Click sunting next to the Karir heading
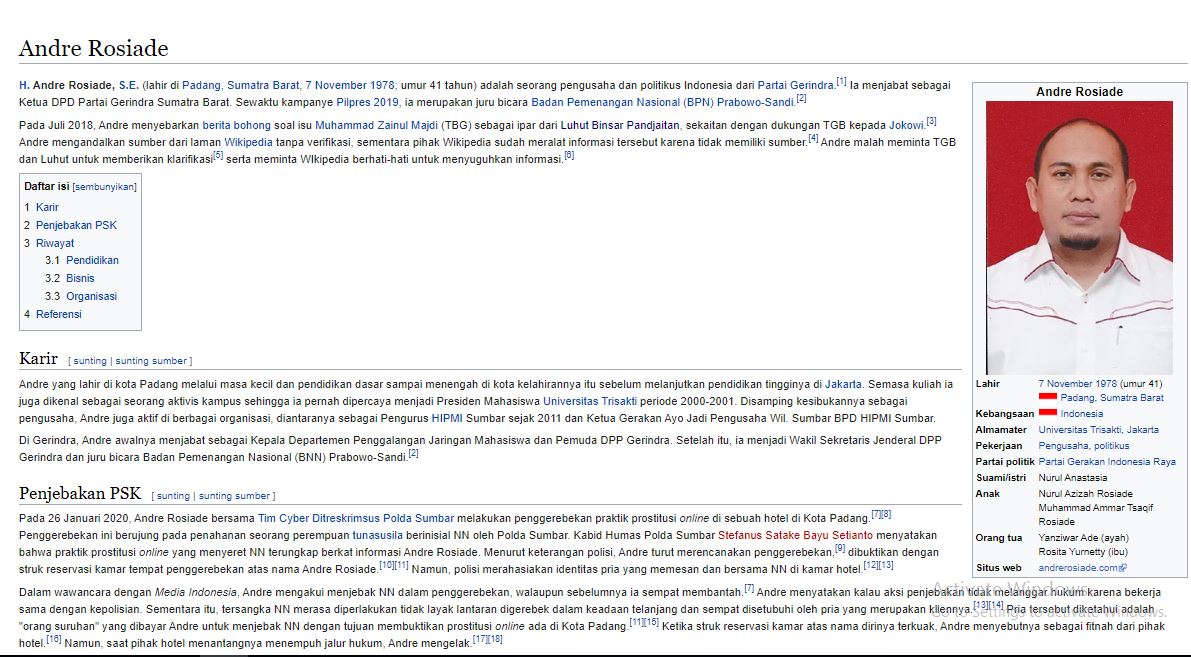This screenshot has height=657, width=1191. [x=90, y=362]
